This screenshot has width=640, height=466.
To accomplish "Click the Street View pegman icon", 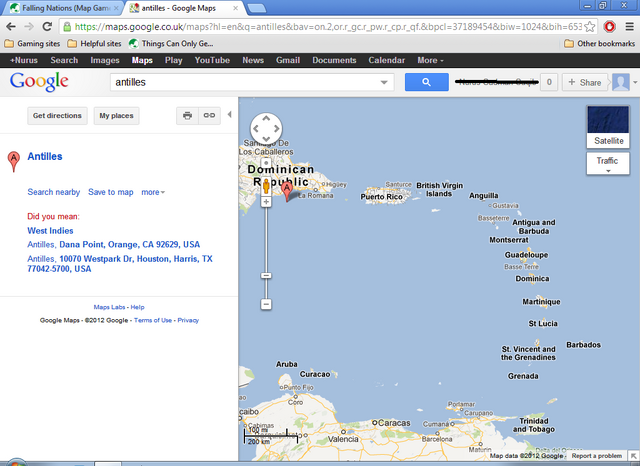I will (266, 186).
